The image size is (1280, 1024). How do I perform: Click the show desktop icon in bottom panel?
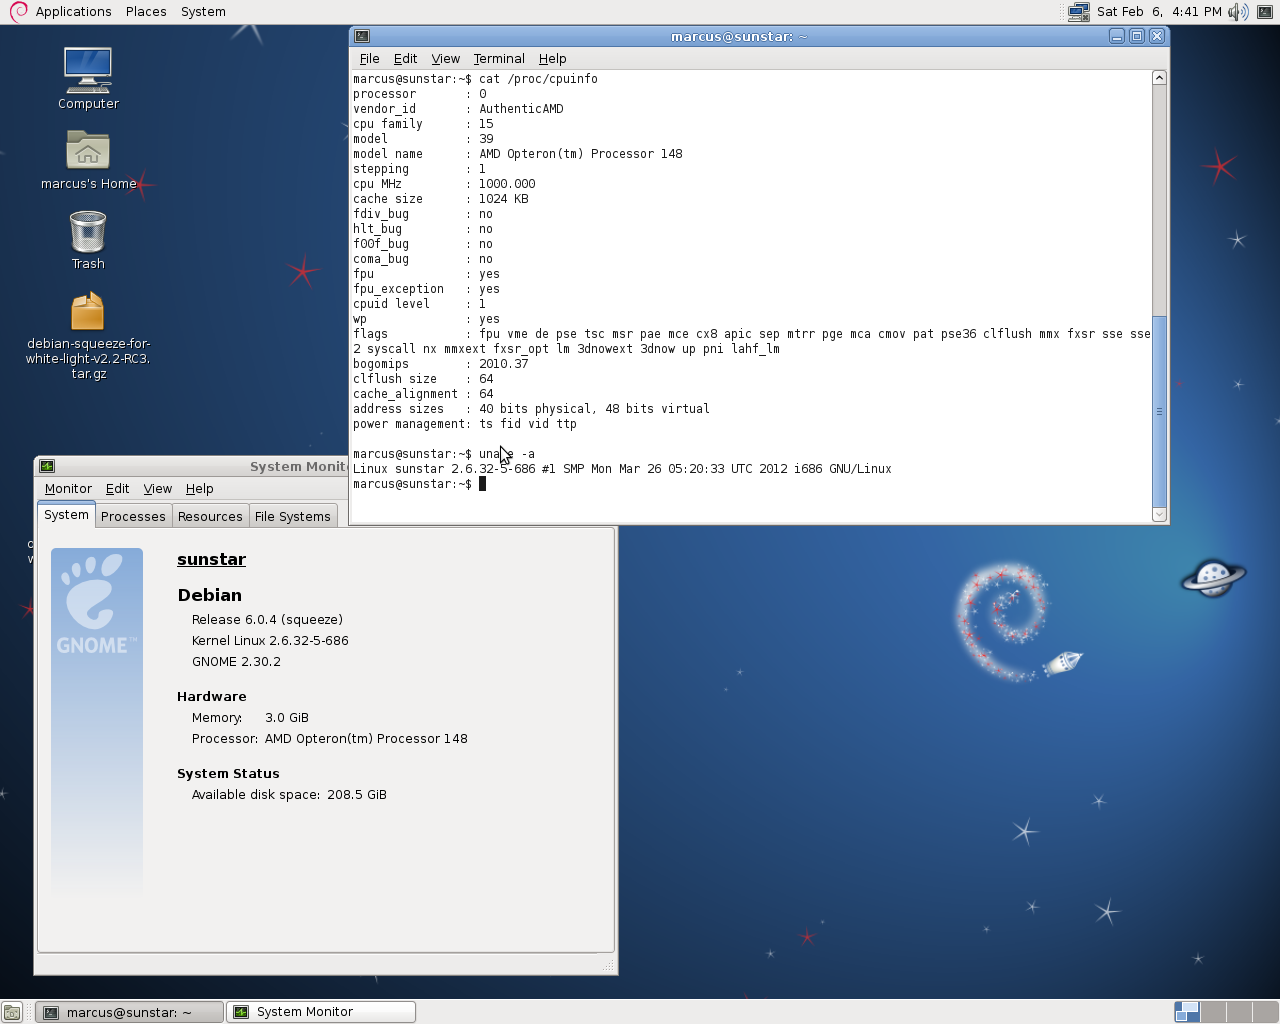tap(12, 1012)
